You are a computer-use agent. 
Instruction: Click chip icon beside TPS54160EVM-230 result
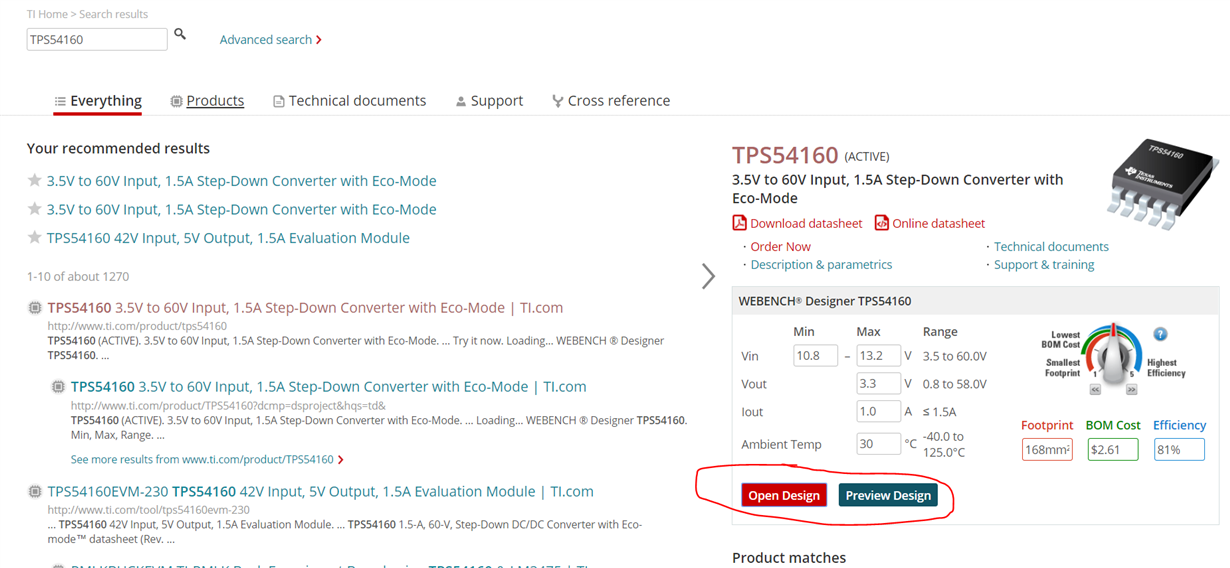(x=34, y=492)
